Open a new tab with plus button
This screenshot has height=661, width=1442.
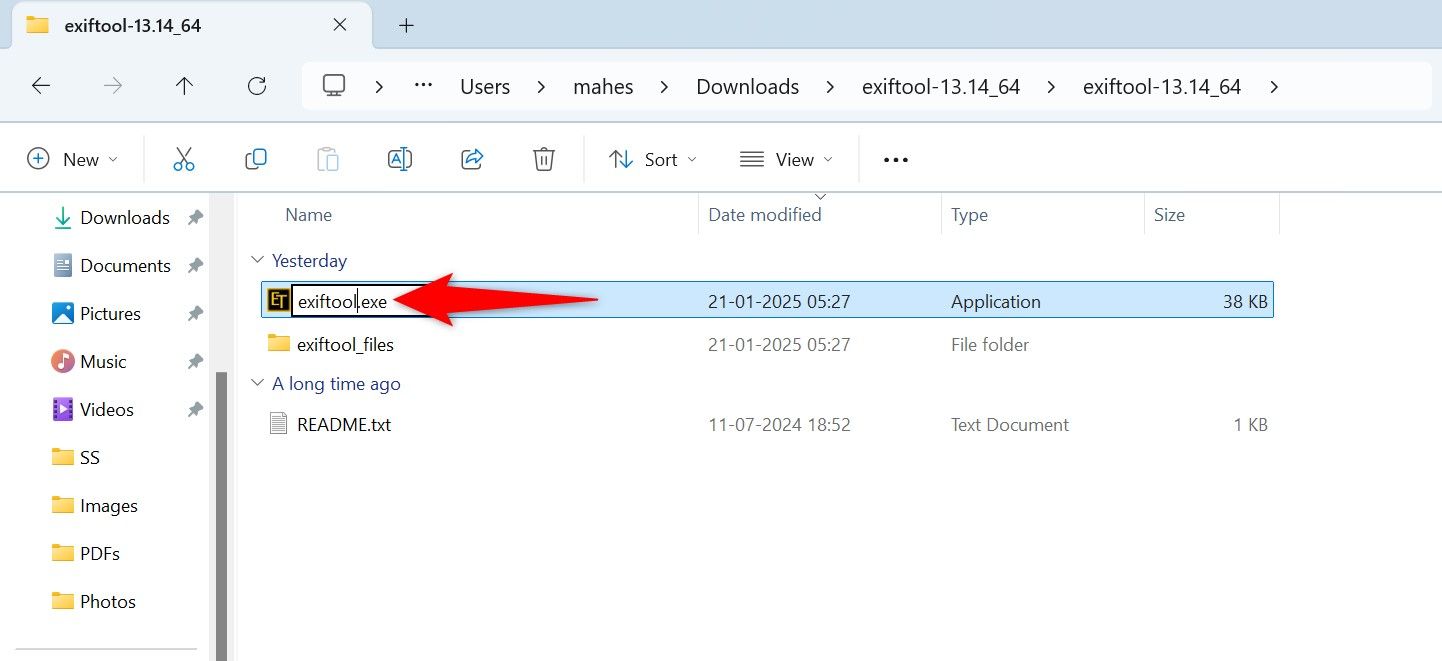pos(406,26)
